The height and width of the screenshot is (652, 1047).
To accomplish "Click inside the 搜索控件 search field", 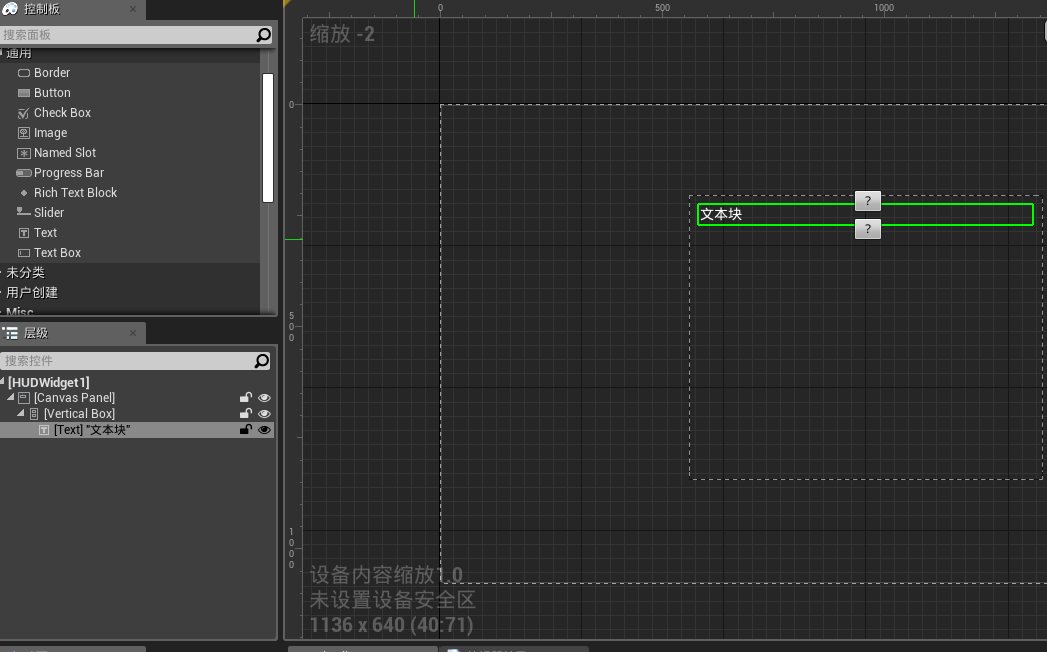I will pos(120,360).
